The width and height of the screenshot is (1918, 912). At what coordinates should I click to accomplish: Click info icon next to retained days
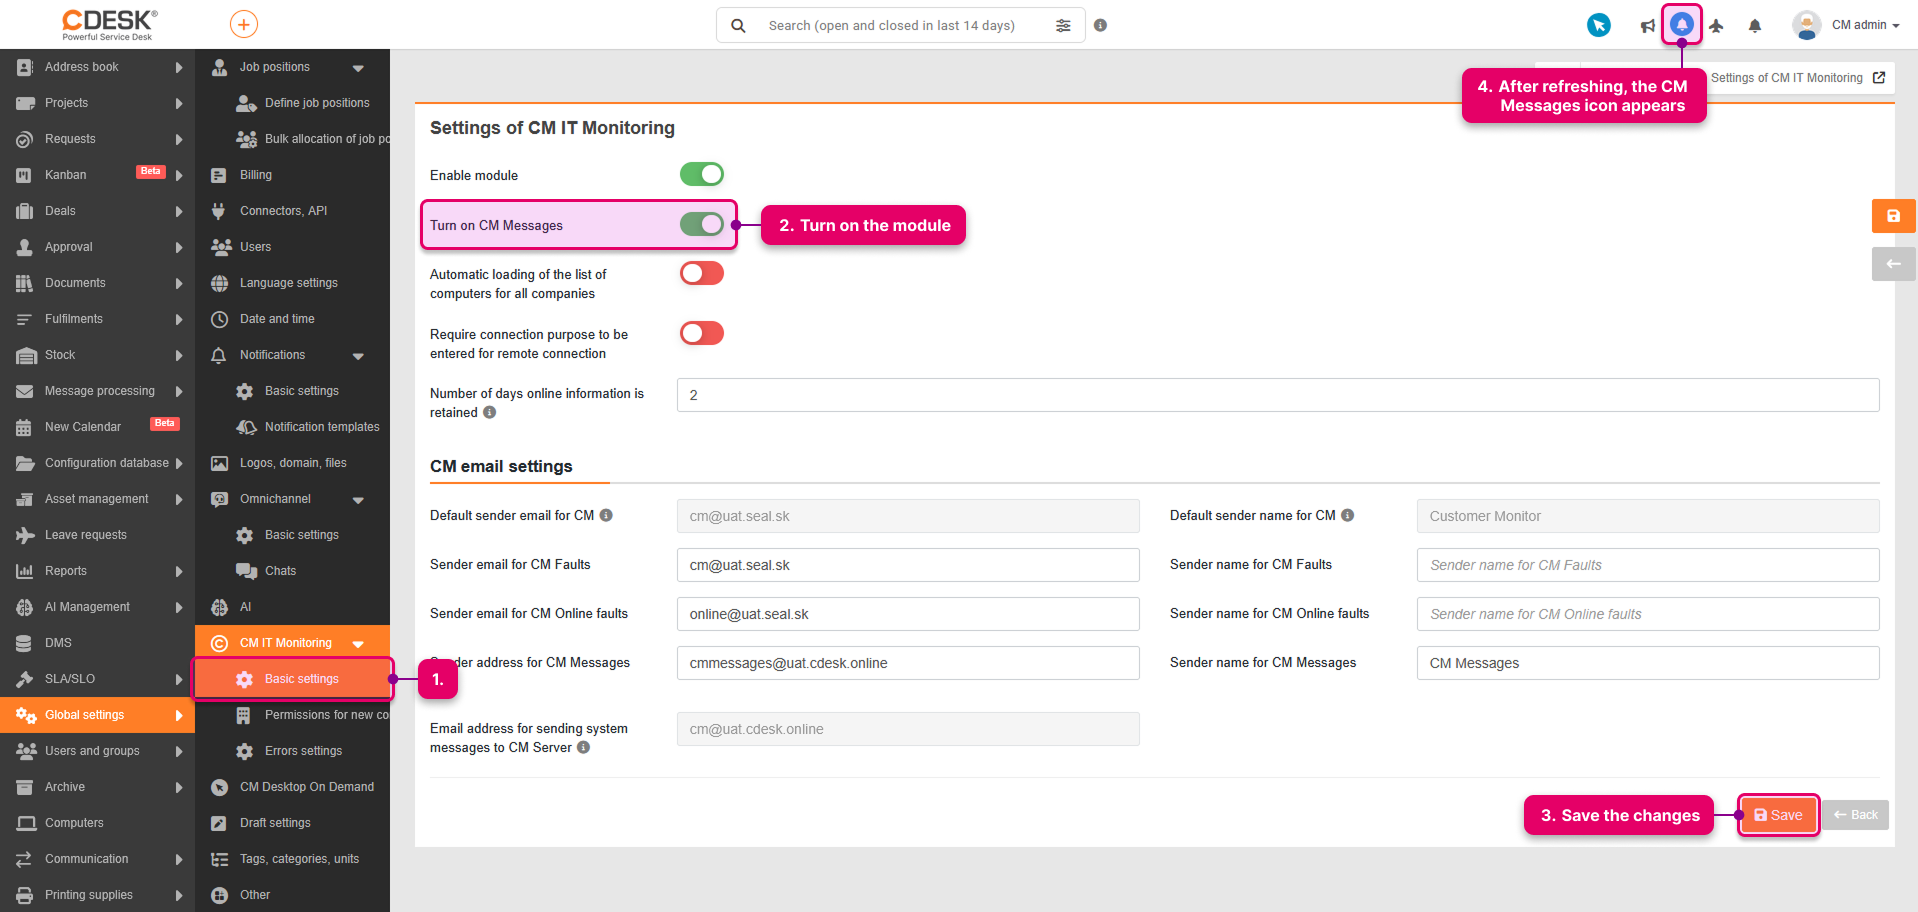click(x=490, y=412)
